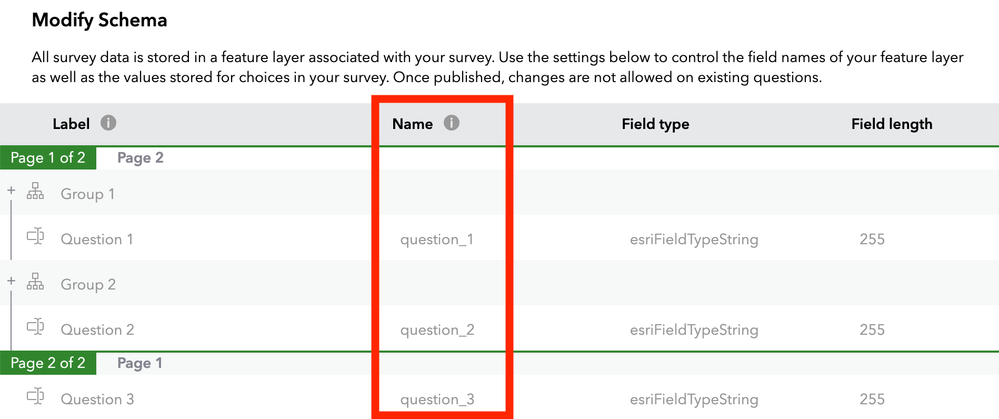999x419 pixels.
Task: Click the Group 1 group icon
Action: tap(36, 194)
